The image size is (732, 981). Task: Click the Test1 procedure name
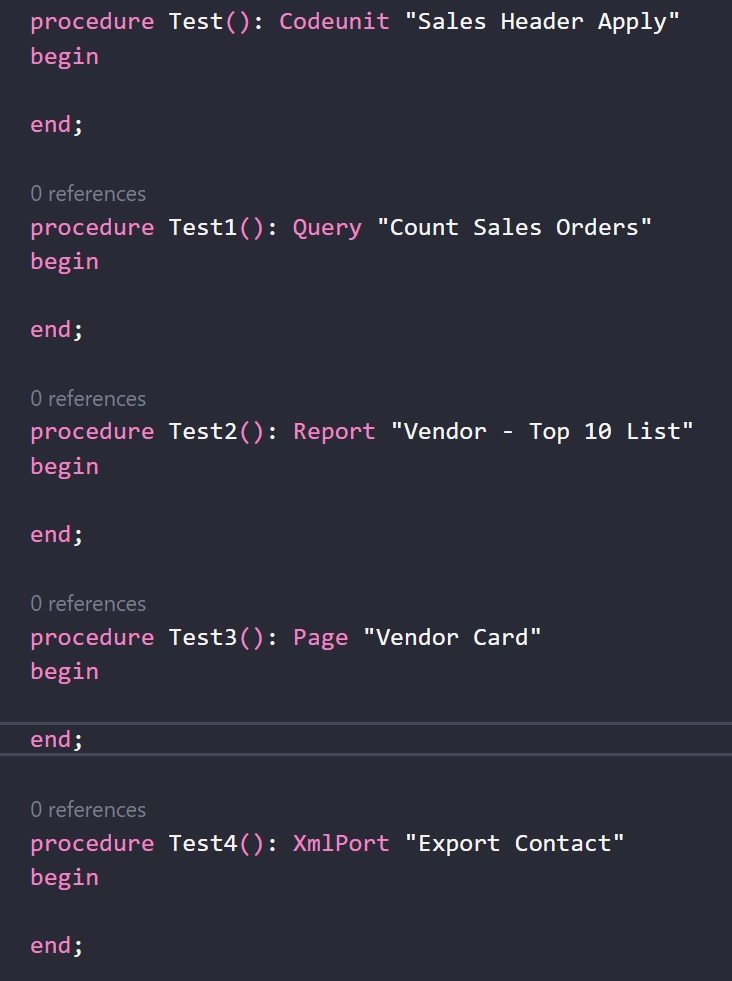203,228
